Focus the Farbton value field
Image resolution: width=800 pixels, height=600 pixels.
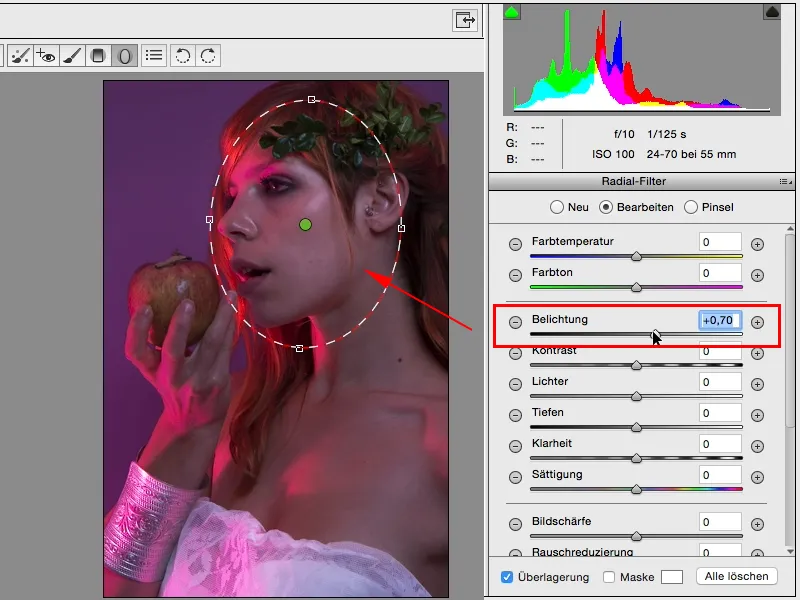coord(720,273)
